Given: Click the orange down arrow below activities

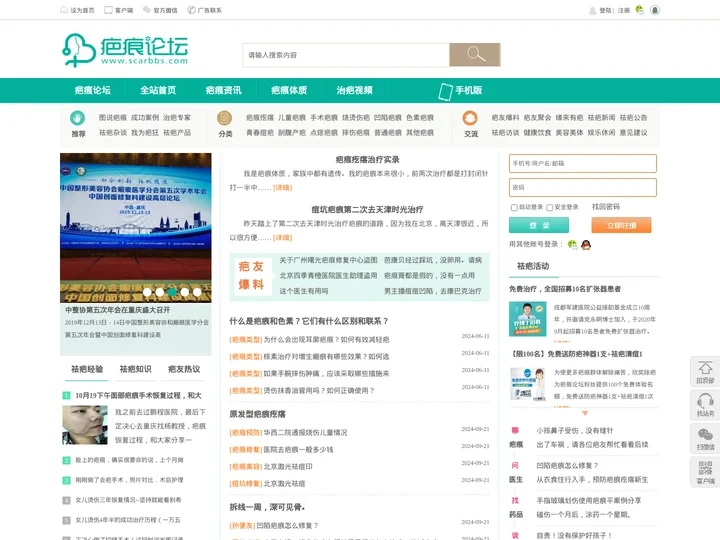Looking at the screenshot, I should pos(585,413).
